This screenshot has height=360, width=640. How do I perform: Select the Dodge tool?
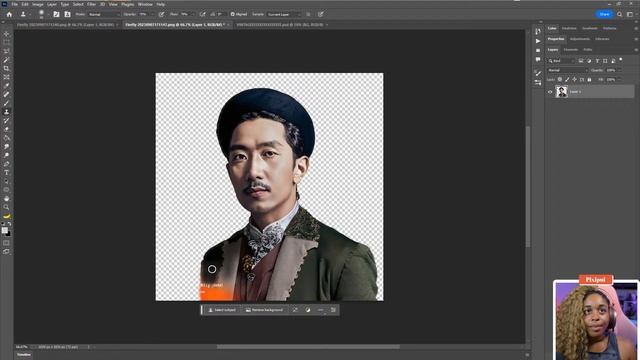click(x=6, y=155)
